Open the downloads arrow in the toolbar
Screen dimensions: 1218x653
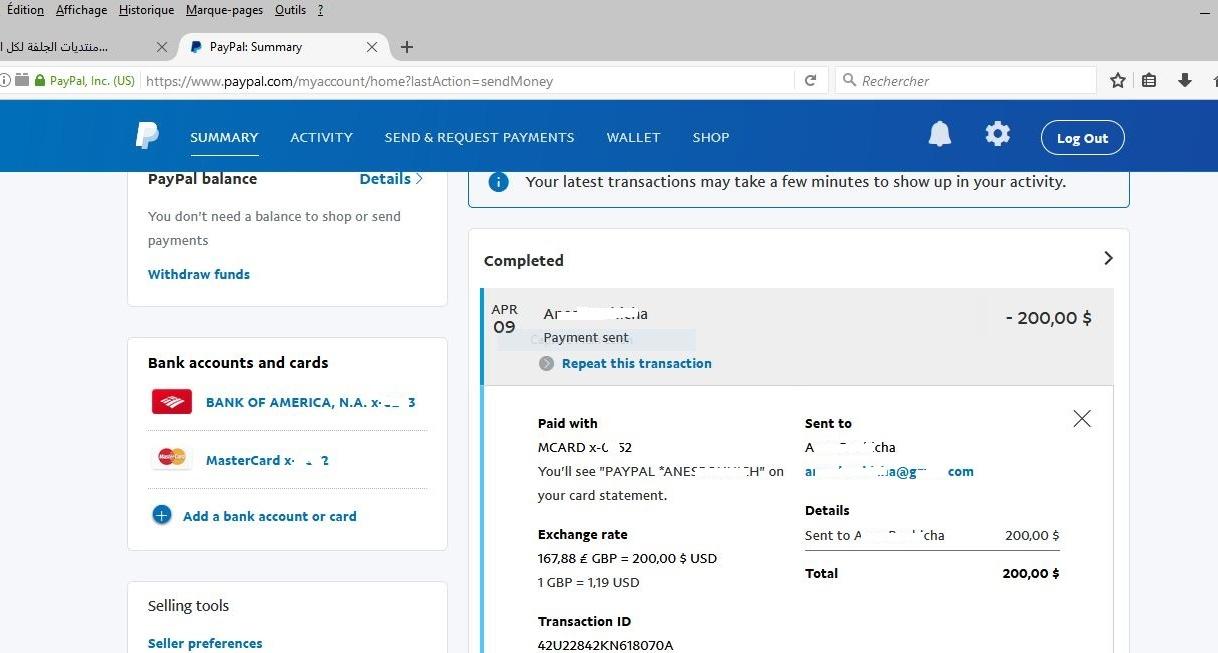(x=1185, y=81)
